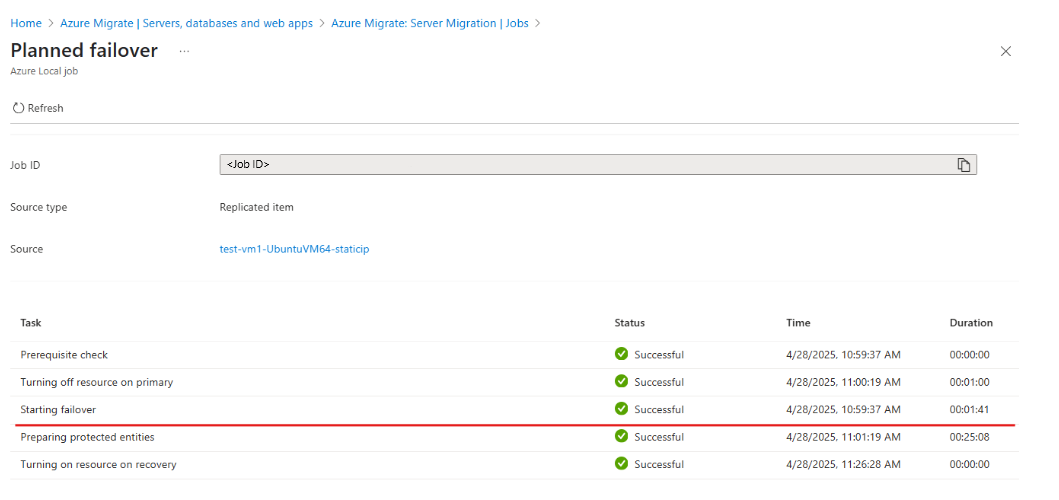Copy the Job ID to clipboard

964,165
